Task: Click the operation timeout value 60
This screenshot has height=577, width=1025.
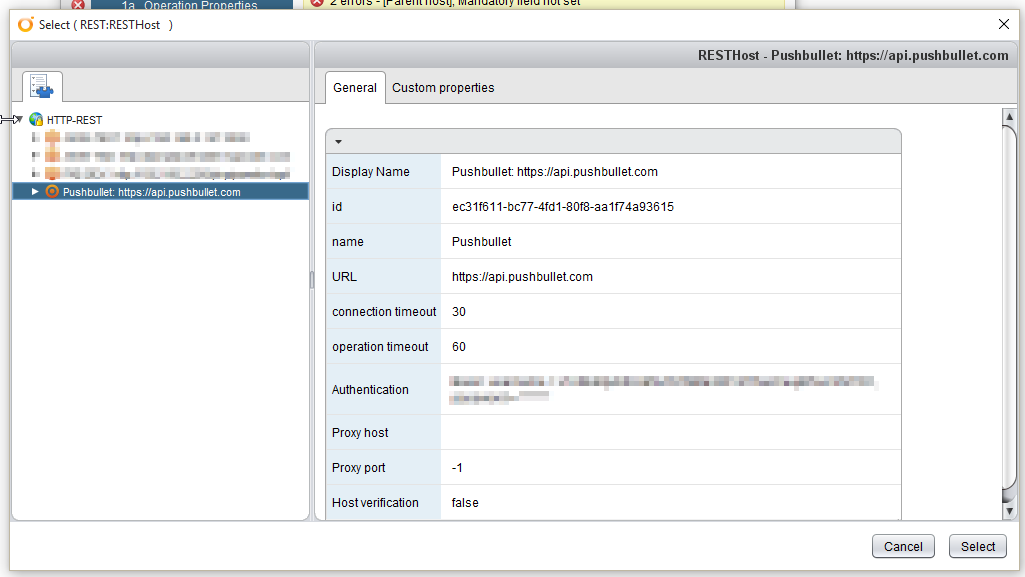Action: point(459,347)
